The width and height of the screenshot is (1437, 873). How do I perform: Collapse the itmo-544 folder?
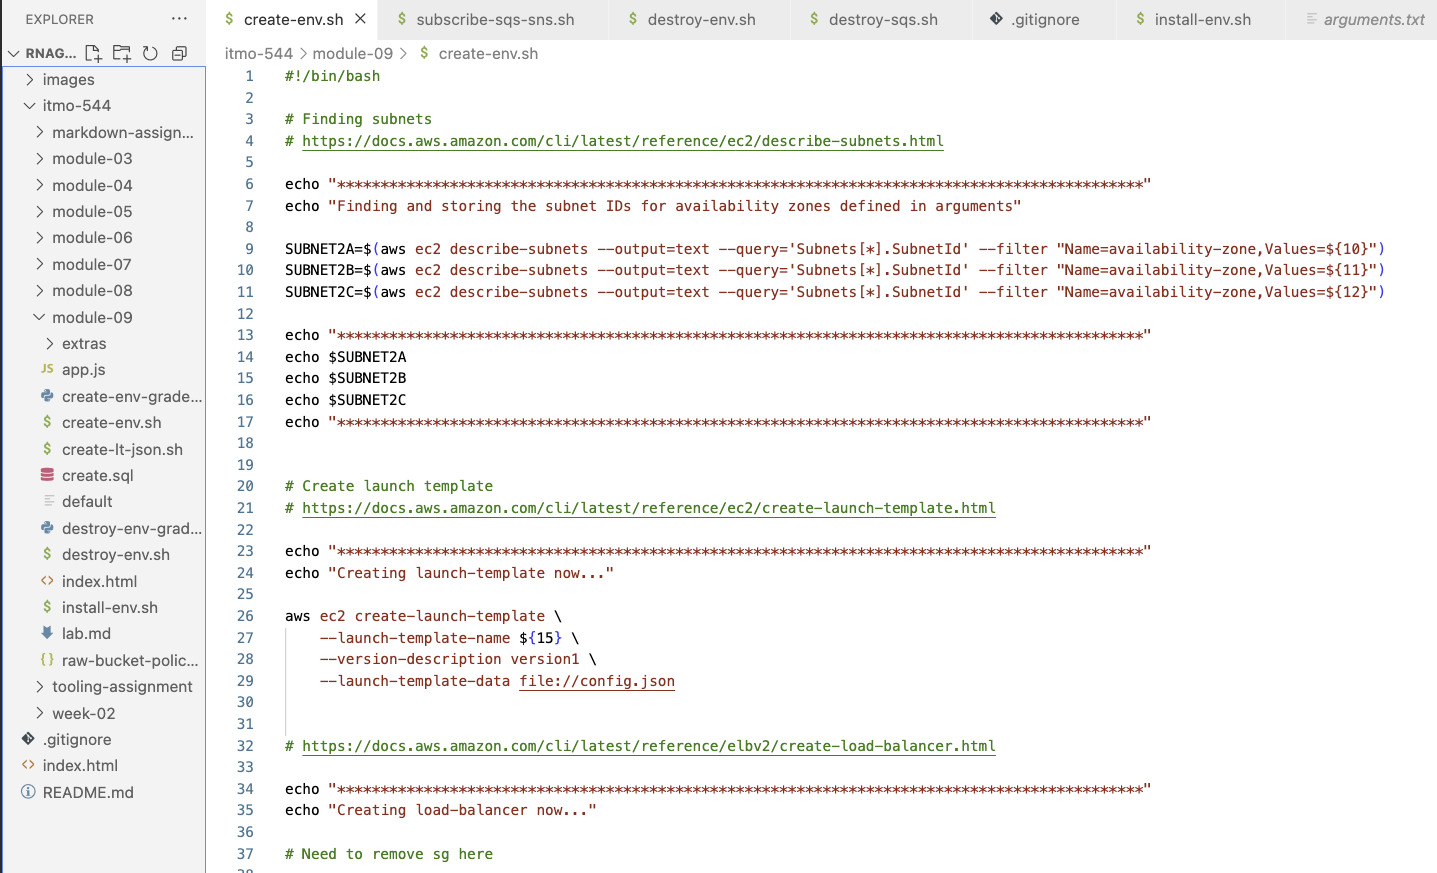point(76,105)
